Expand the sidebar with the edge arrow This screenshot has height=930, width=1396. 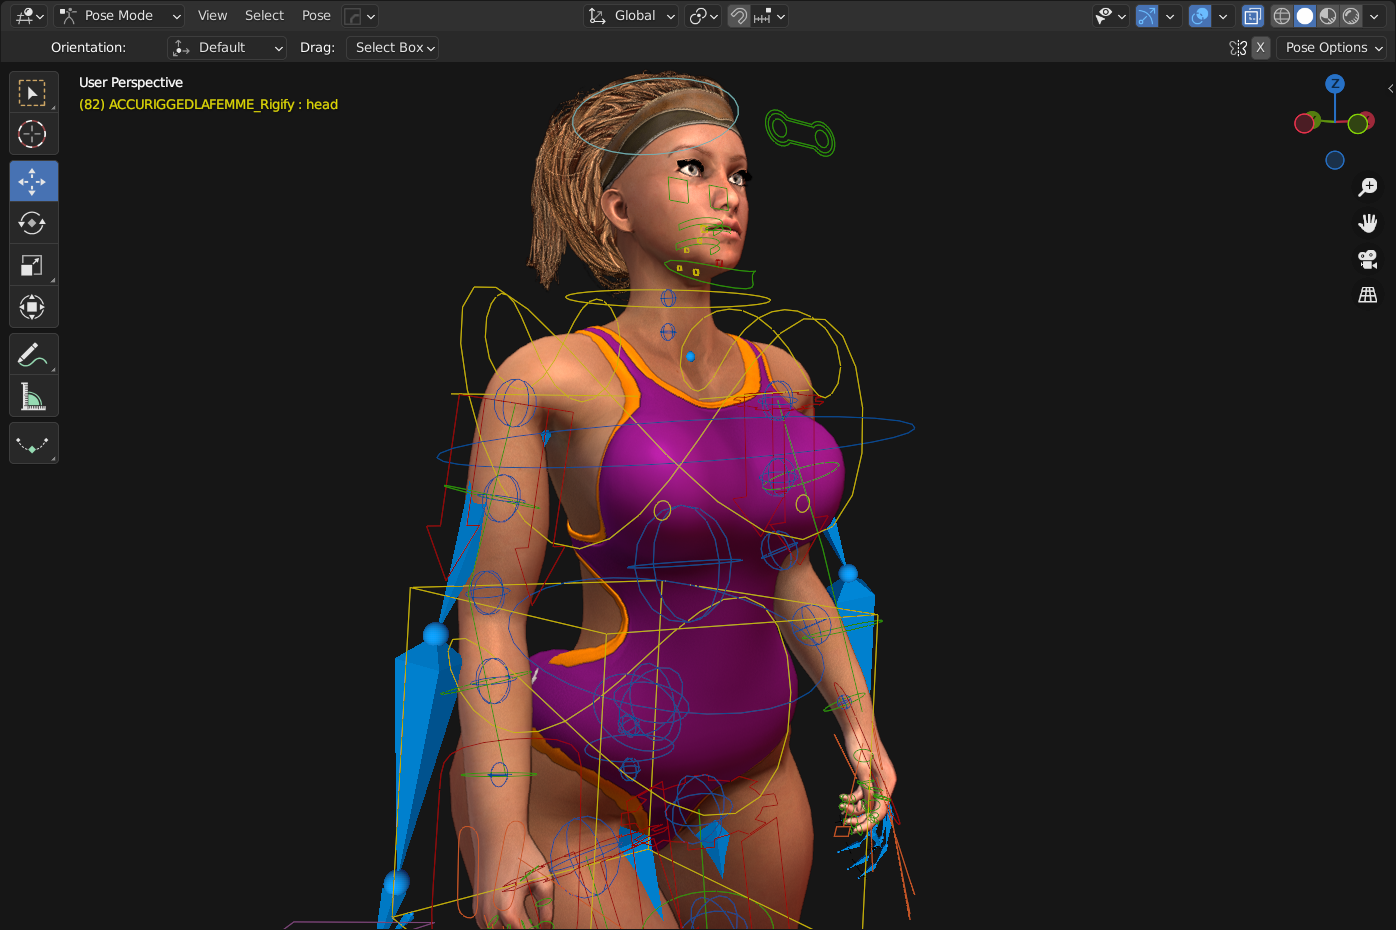pyautogui.click(x=1390, y=89)
